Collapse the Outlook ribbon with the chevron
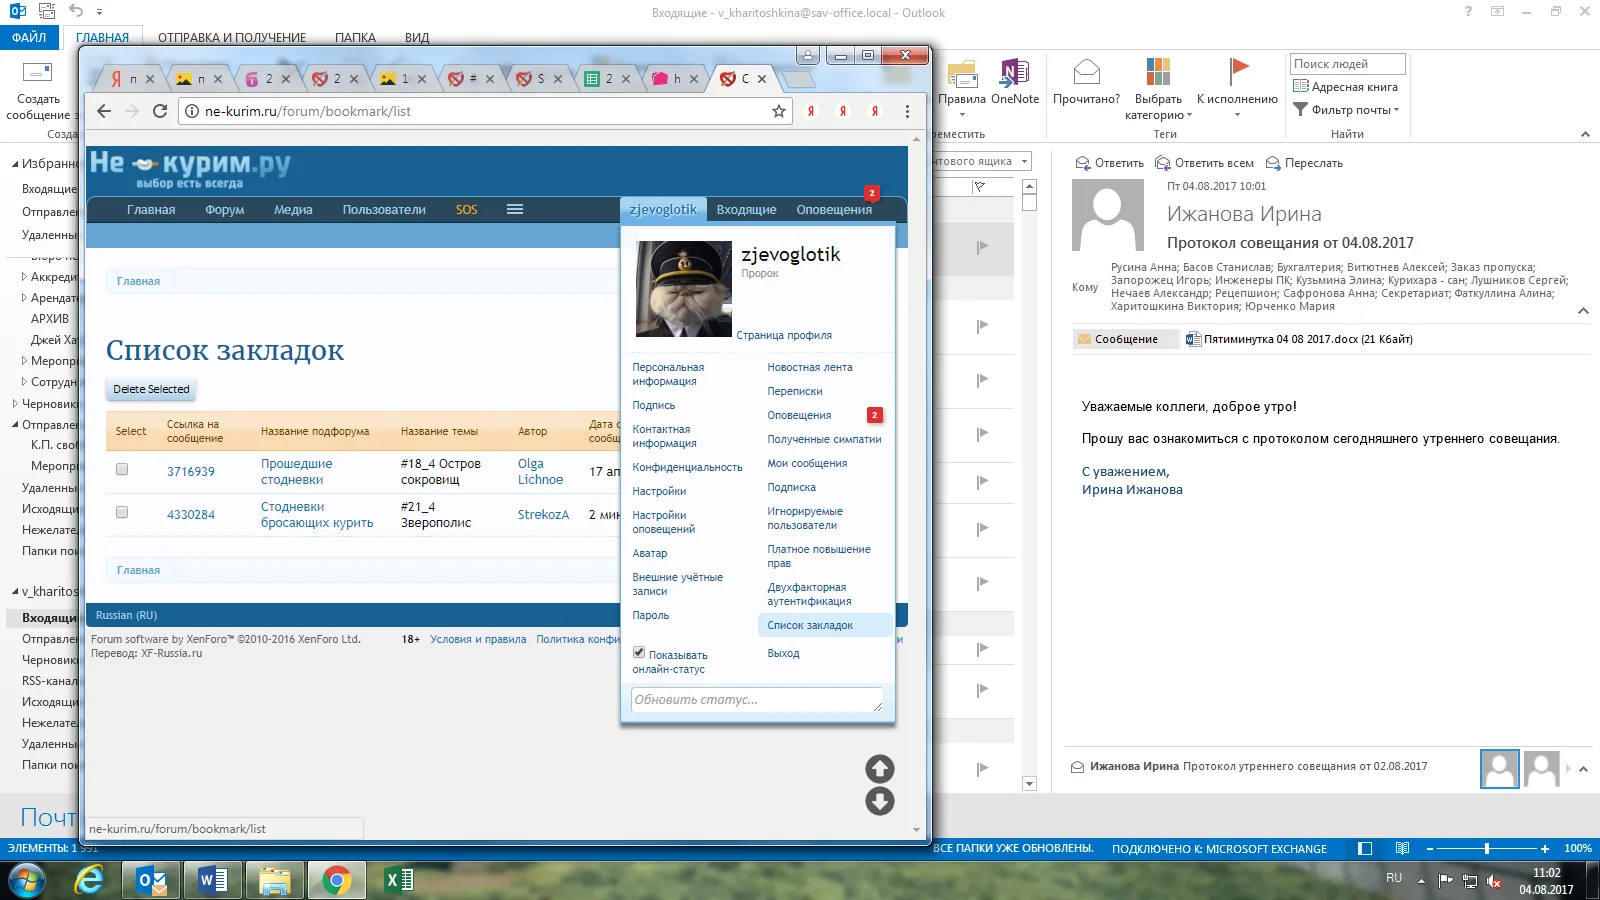The height and width of the screenshot is (900, 1600). pos(1585,134)
